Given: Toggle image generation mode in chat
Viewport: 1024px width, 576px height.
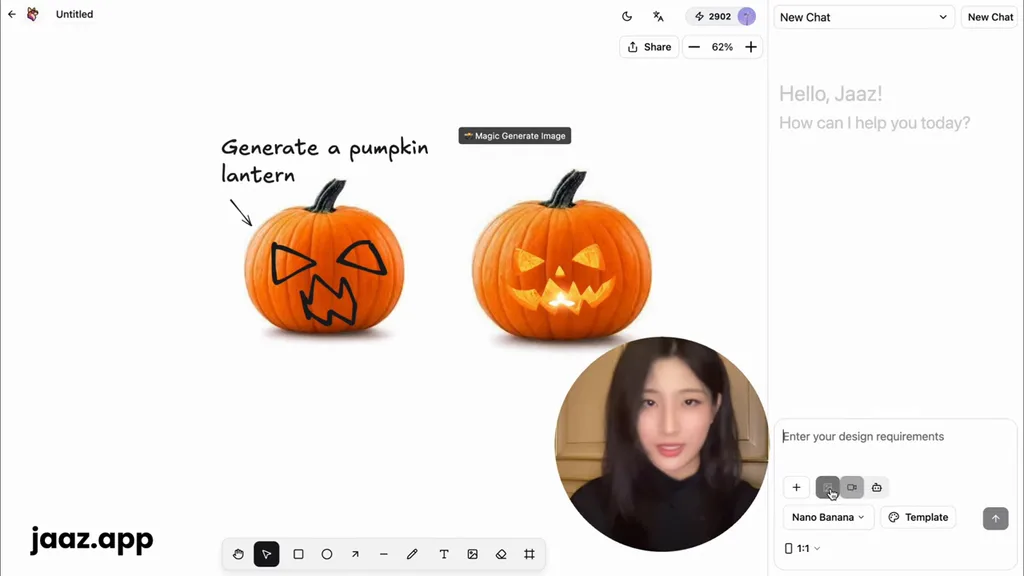Looking at the screenshot, I should point(827,487).
